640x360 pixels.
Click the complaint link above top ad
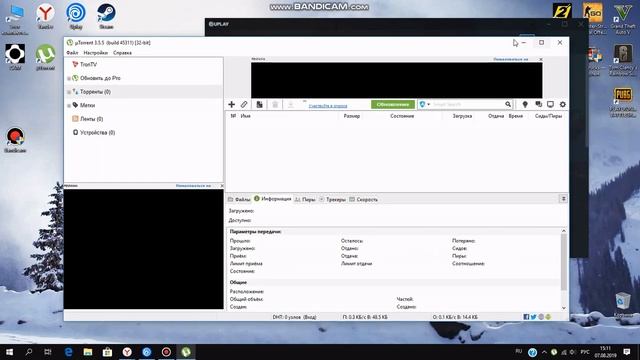[x=511, y=59]
